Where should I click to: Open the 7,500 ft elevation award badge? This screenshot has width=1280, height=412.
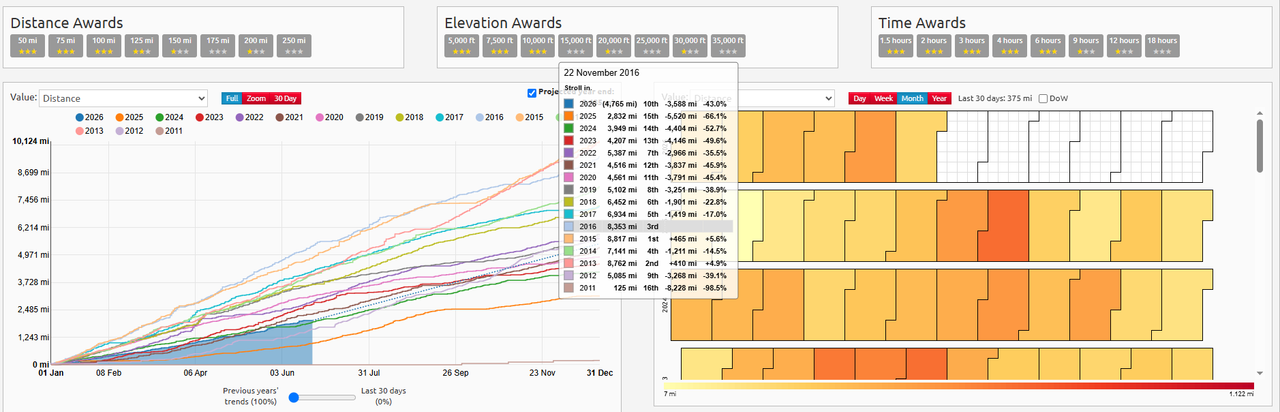tap(499, 44)
